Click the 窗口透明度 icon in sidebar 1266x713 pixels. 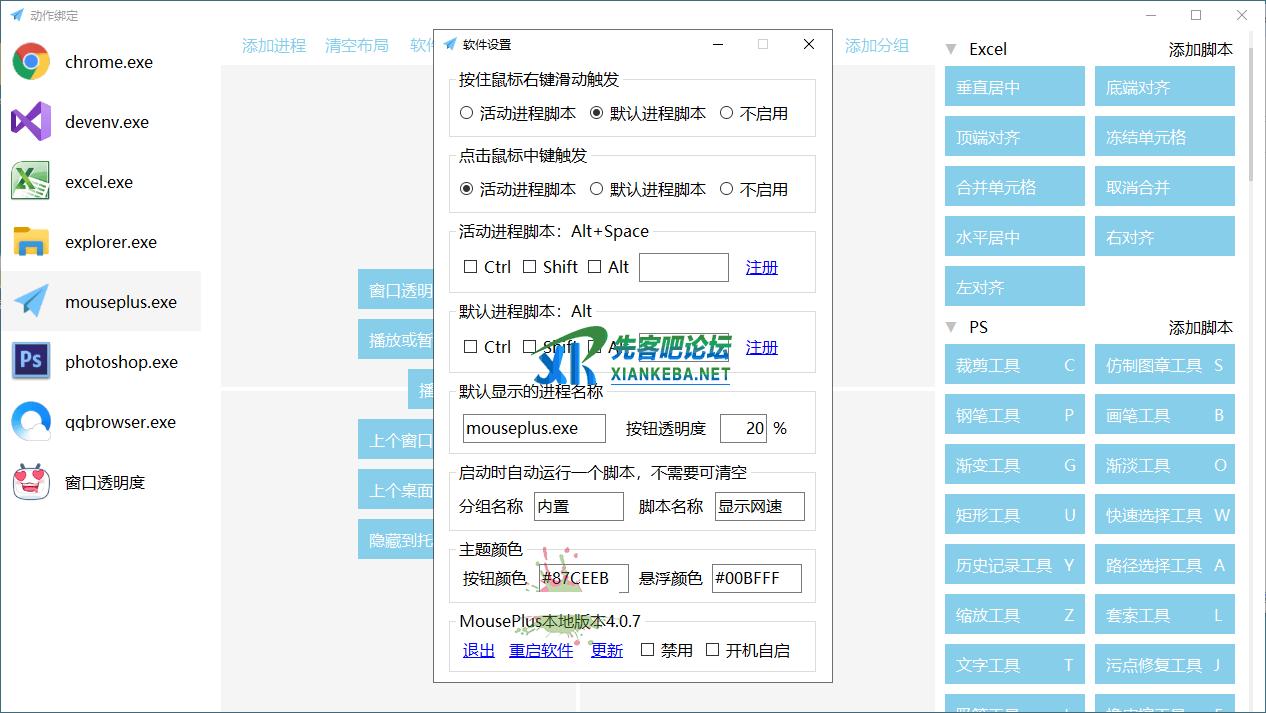pyautogui.click(x=31, y=482)
